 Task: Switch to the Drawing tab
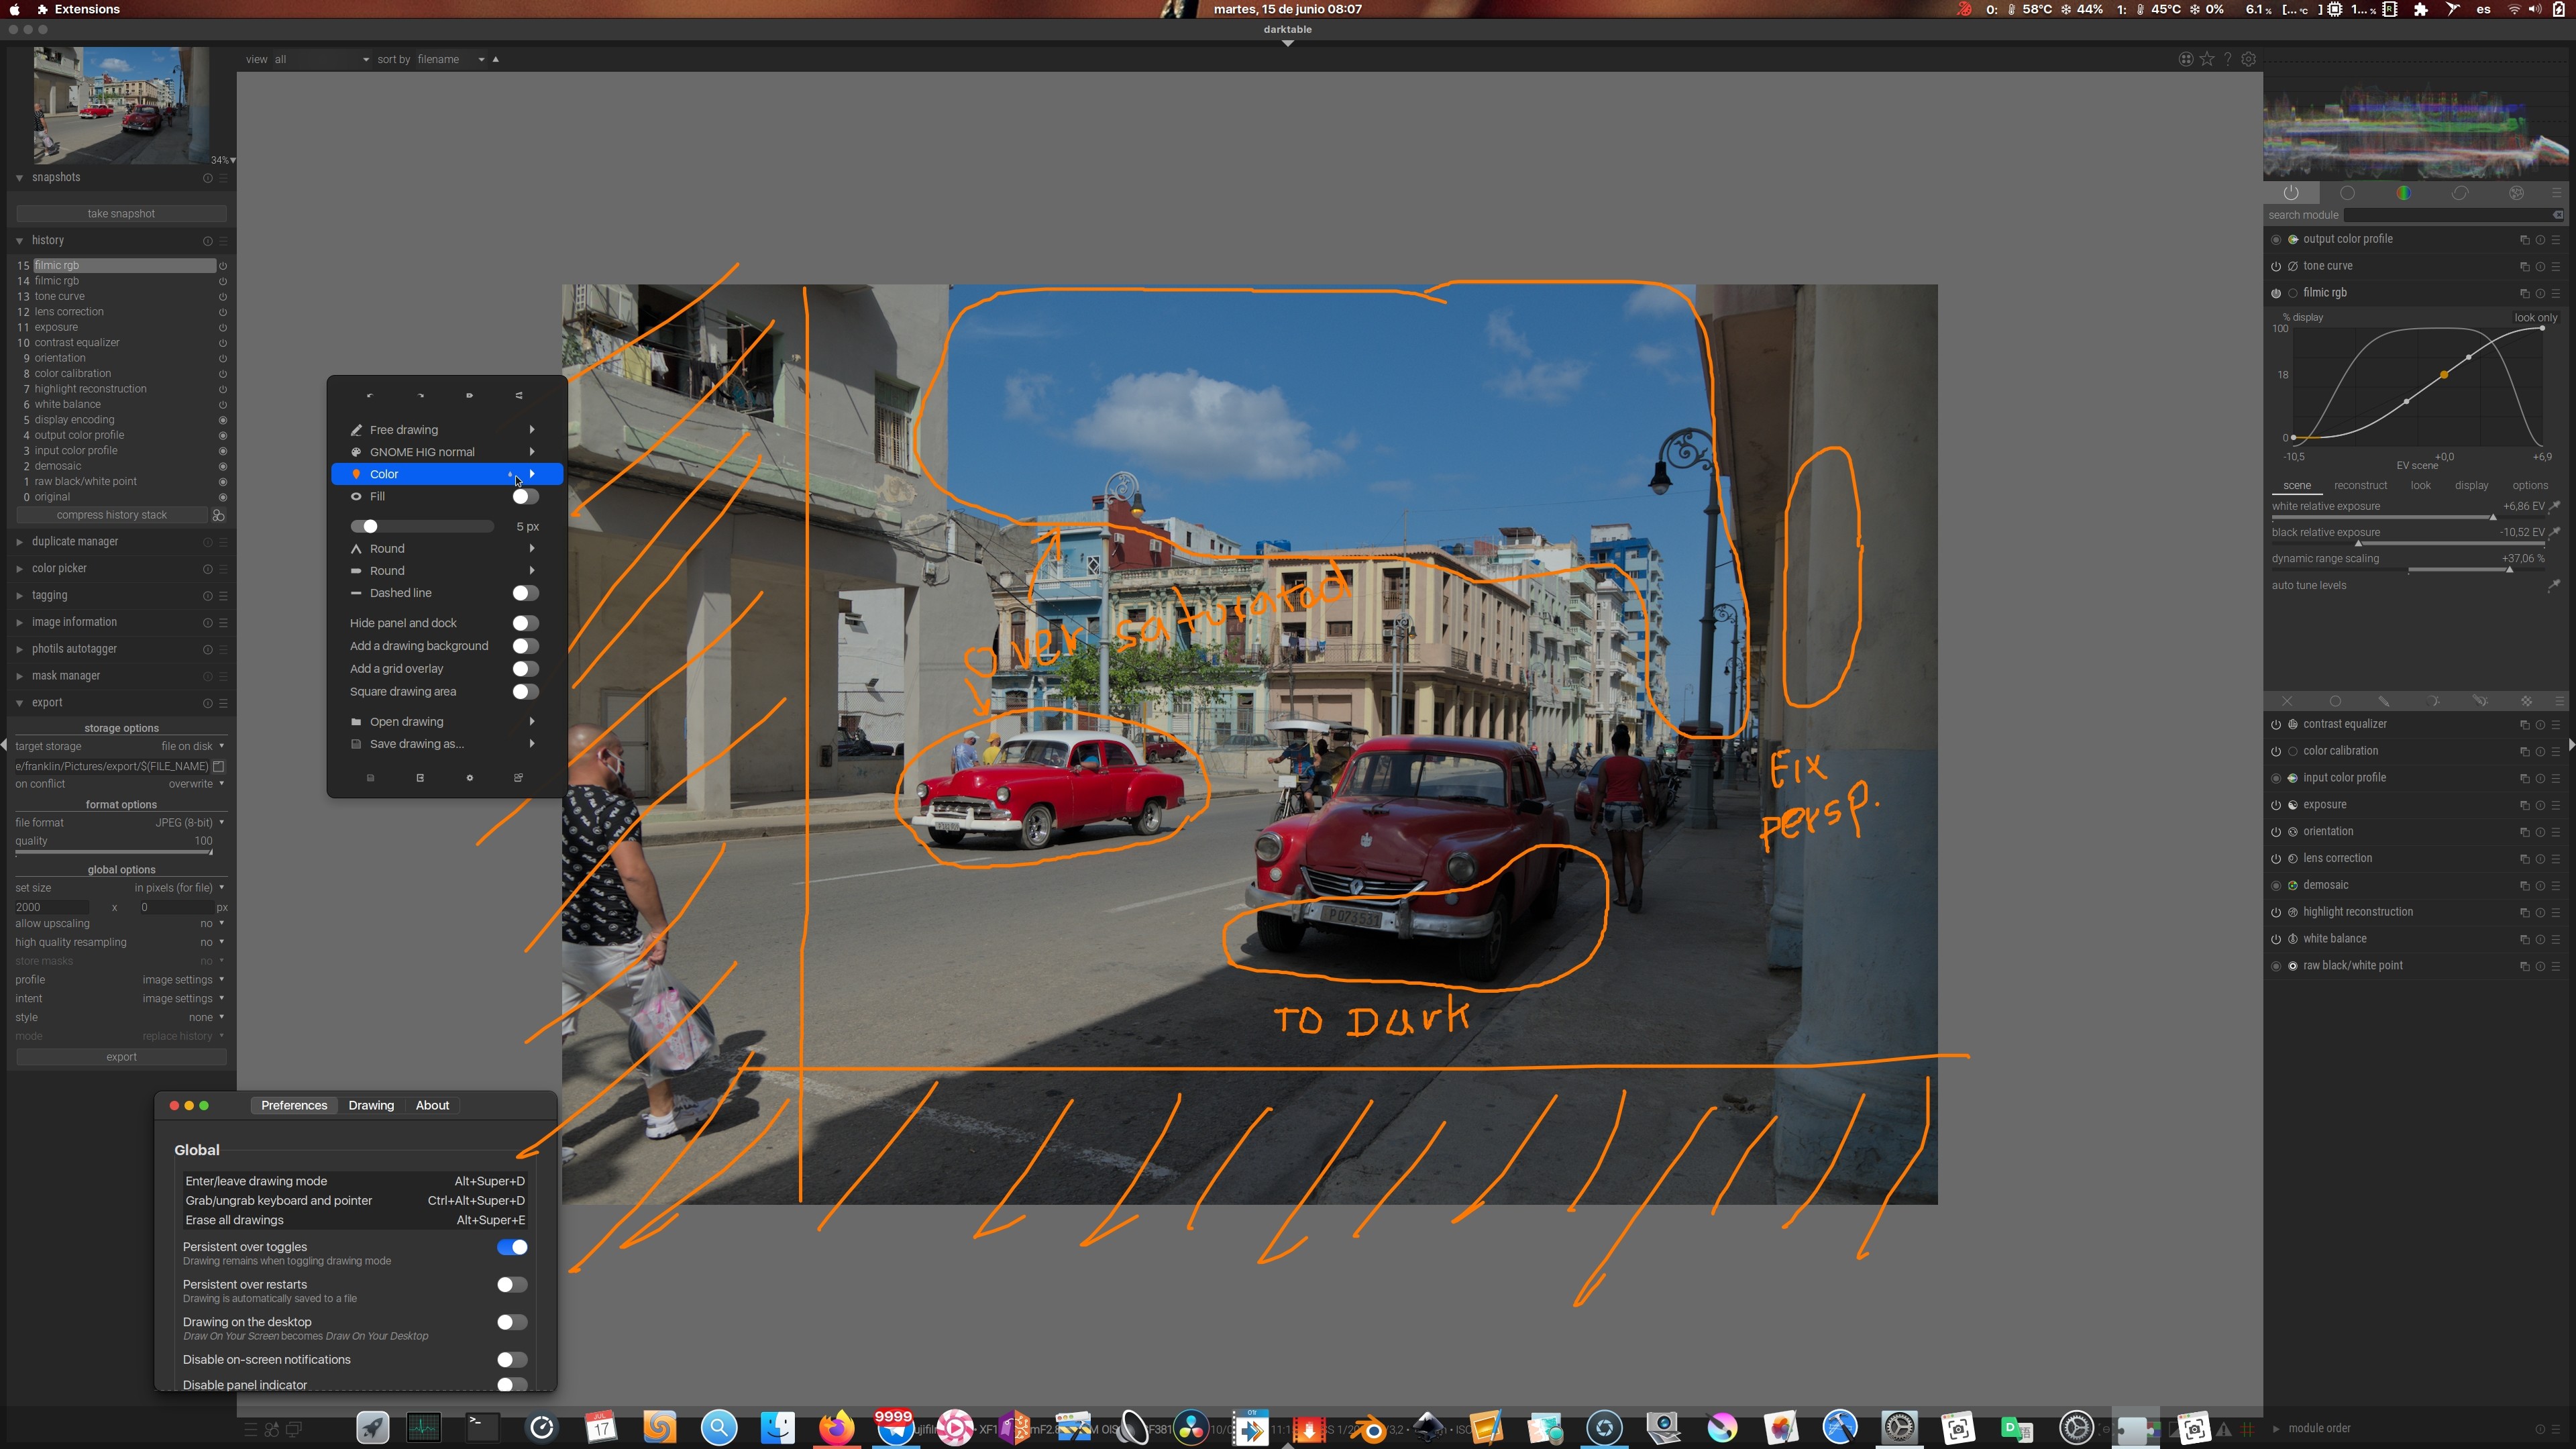[x=371, y=1105]
